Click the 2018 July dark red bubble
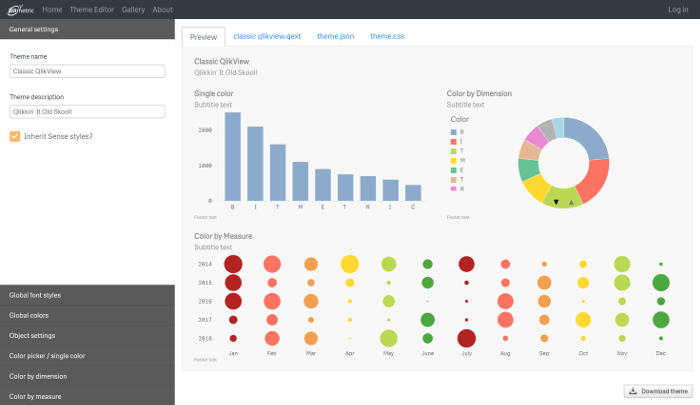Viewport: 700px width, 405px height. coord(467,338)
